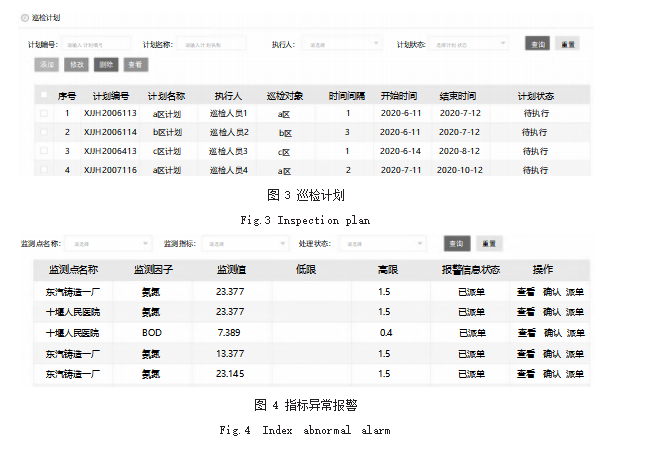Image resolution: width=647 pixels, height=458 pixels.
Task: Click 重置 button in inspection plan
Action: coord(567,43)
